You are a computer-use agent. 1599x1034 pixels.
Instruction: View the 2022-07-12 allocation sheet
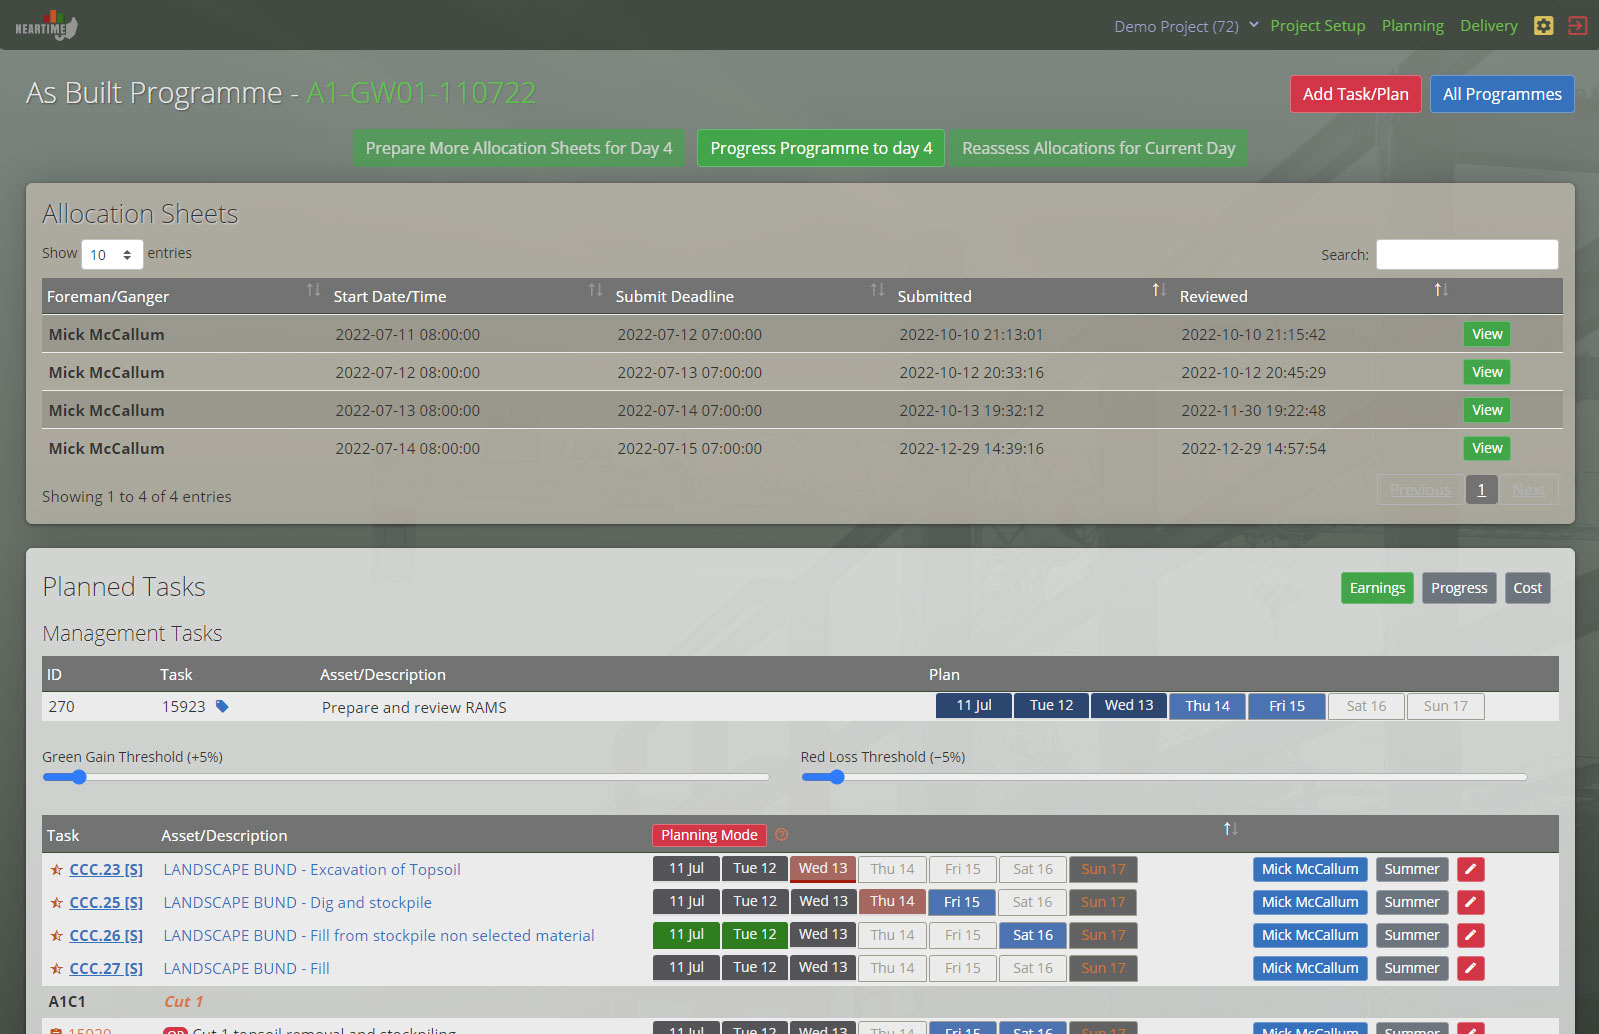[1487, 372]
